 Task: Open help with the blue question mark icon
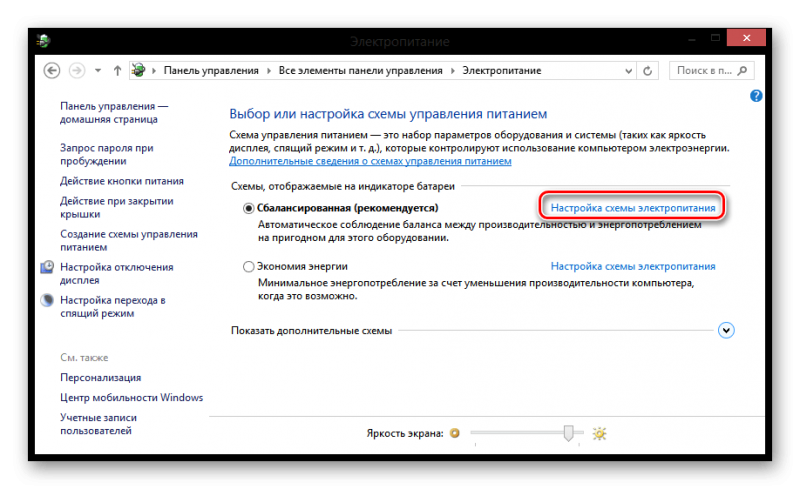[x=756, y=96]
